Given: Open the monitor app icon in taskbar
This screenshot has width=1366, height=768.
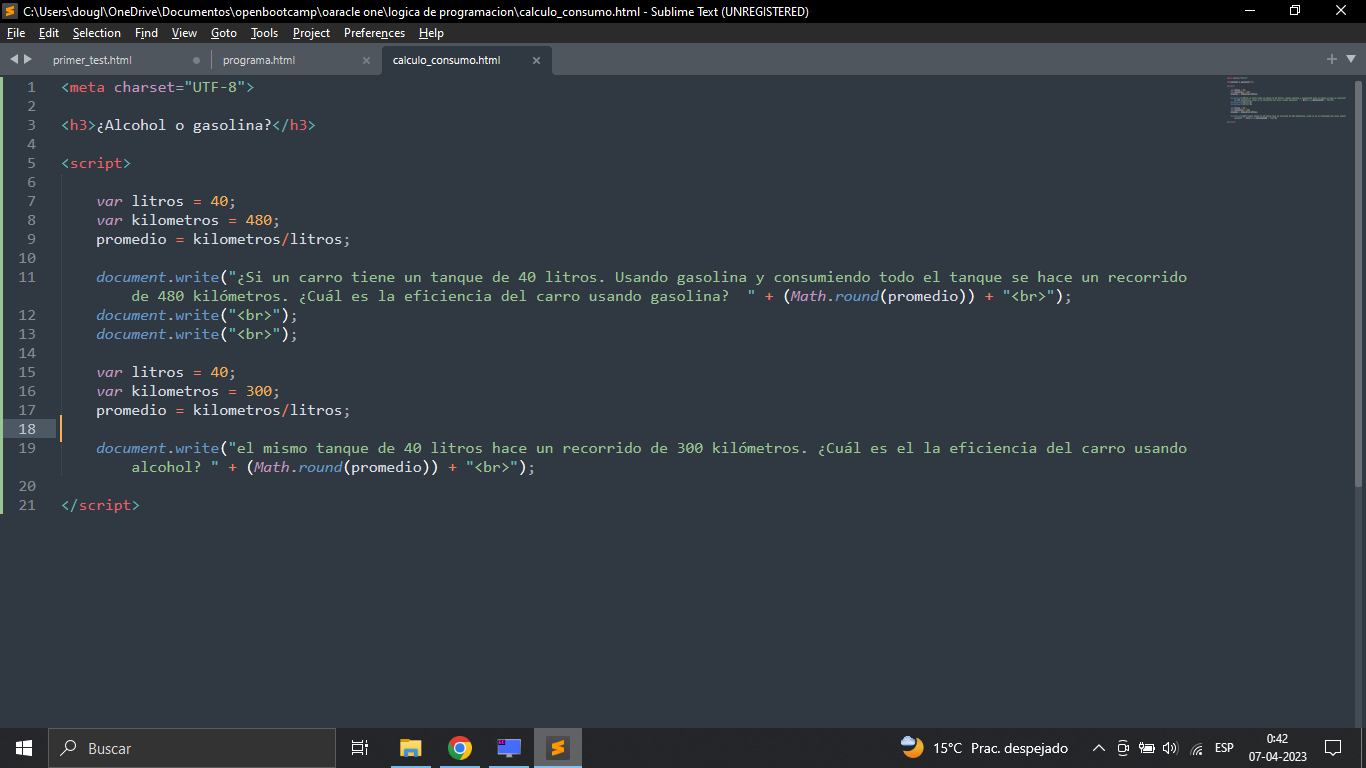Looking at the screenshot, I should (509, 748).
